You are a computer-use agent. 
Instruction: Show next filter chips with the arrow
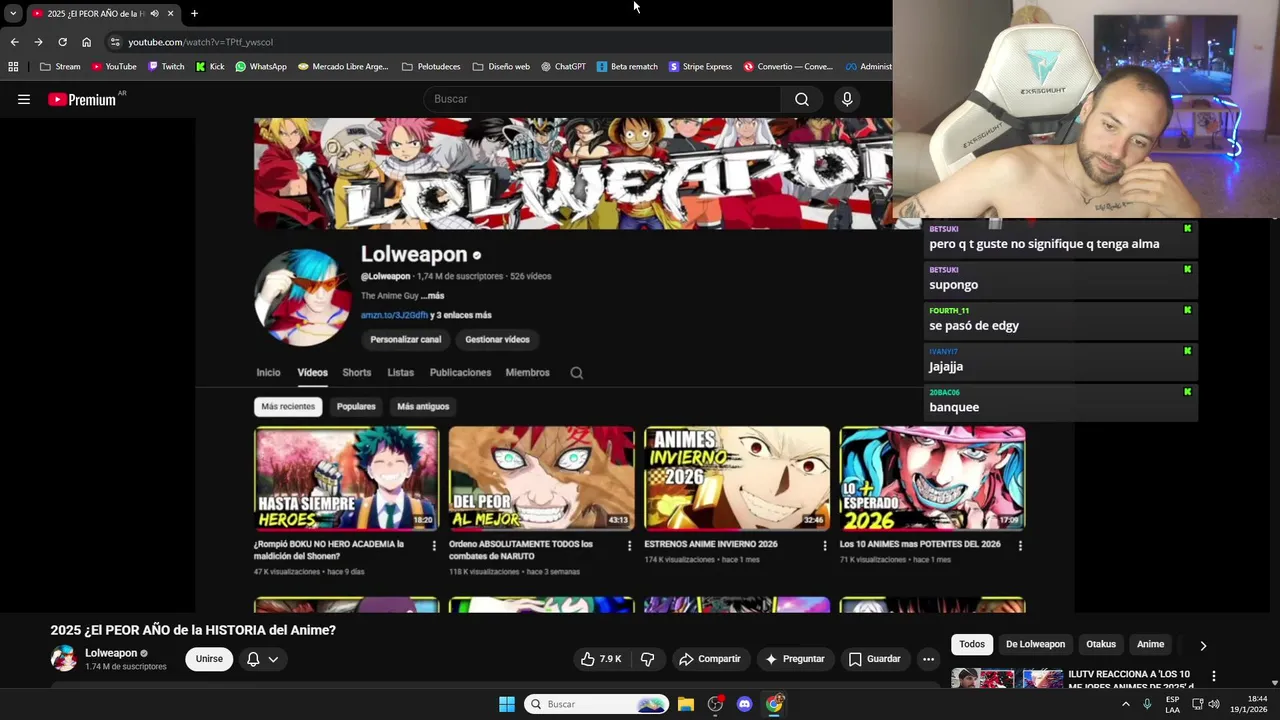pyautogui.click(x=1203, y=645)
